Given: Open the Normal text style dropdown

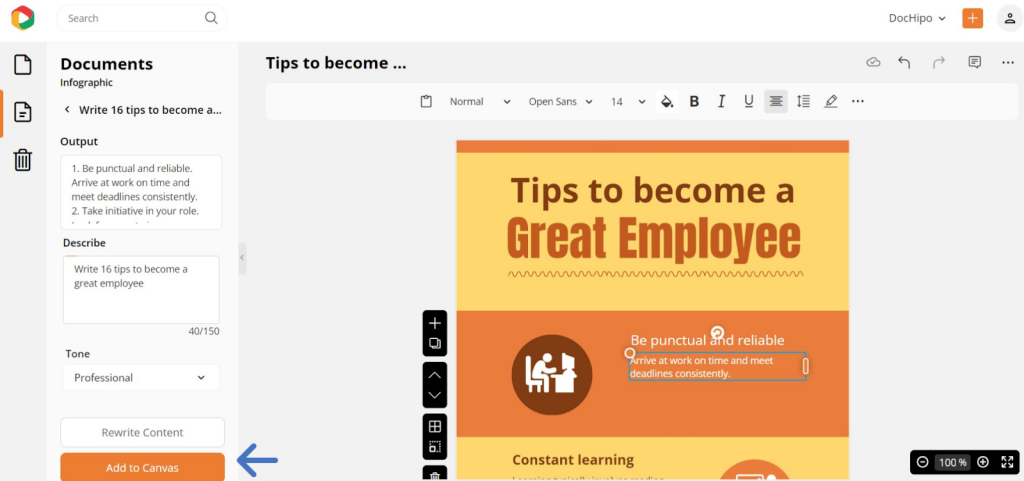Looking at the screenshot, I should 479,101.
